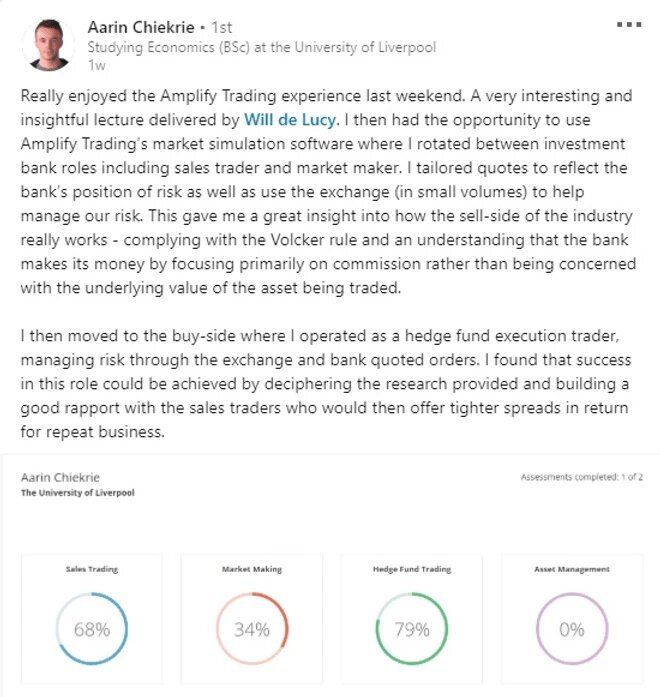Click The University of Liverpool card subtitle
Viewport: 660px width, 697px height.
pyautogui.click(x=77, y=493)
